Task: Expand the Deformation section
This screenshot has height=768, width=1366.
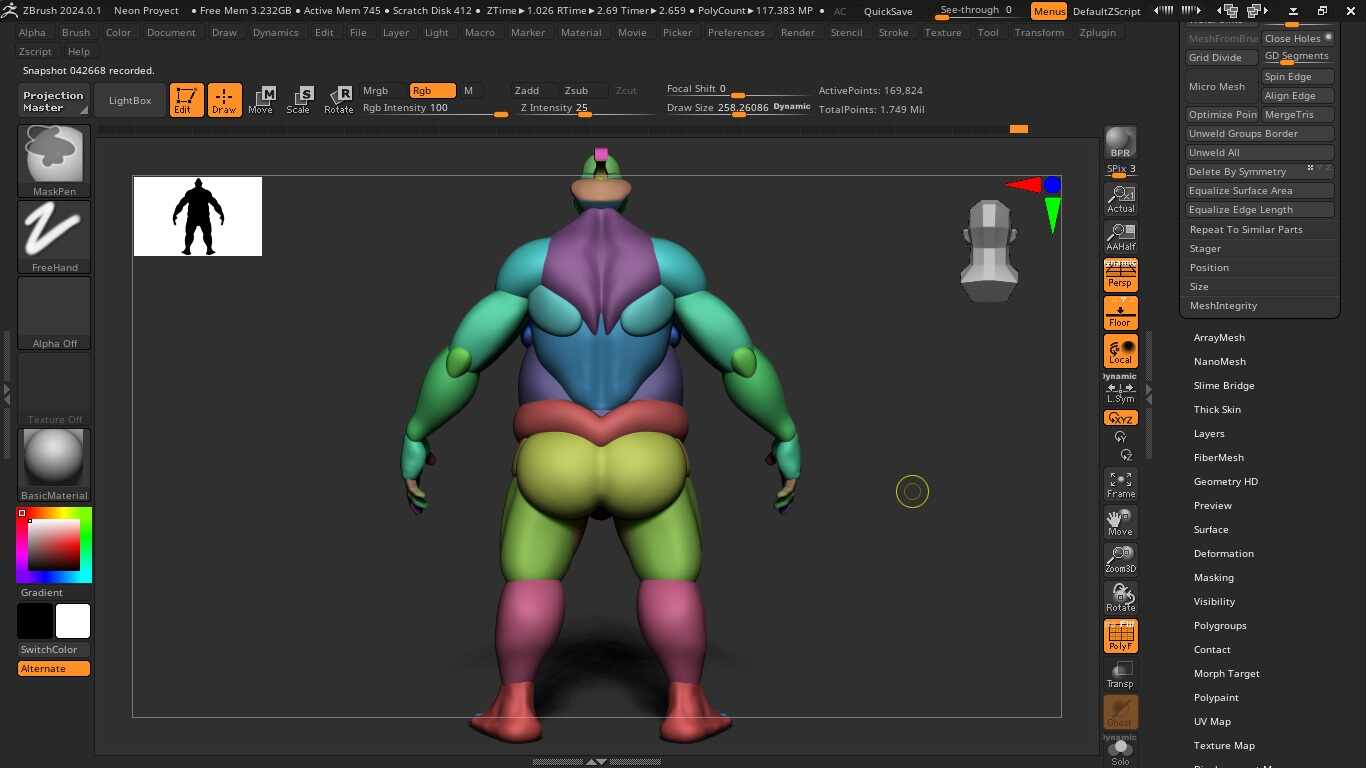Action: (1223, 553)
